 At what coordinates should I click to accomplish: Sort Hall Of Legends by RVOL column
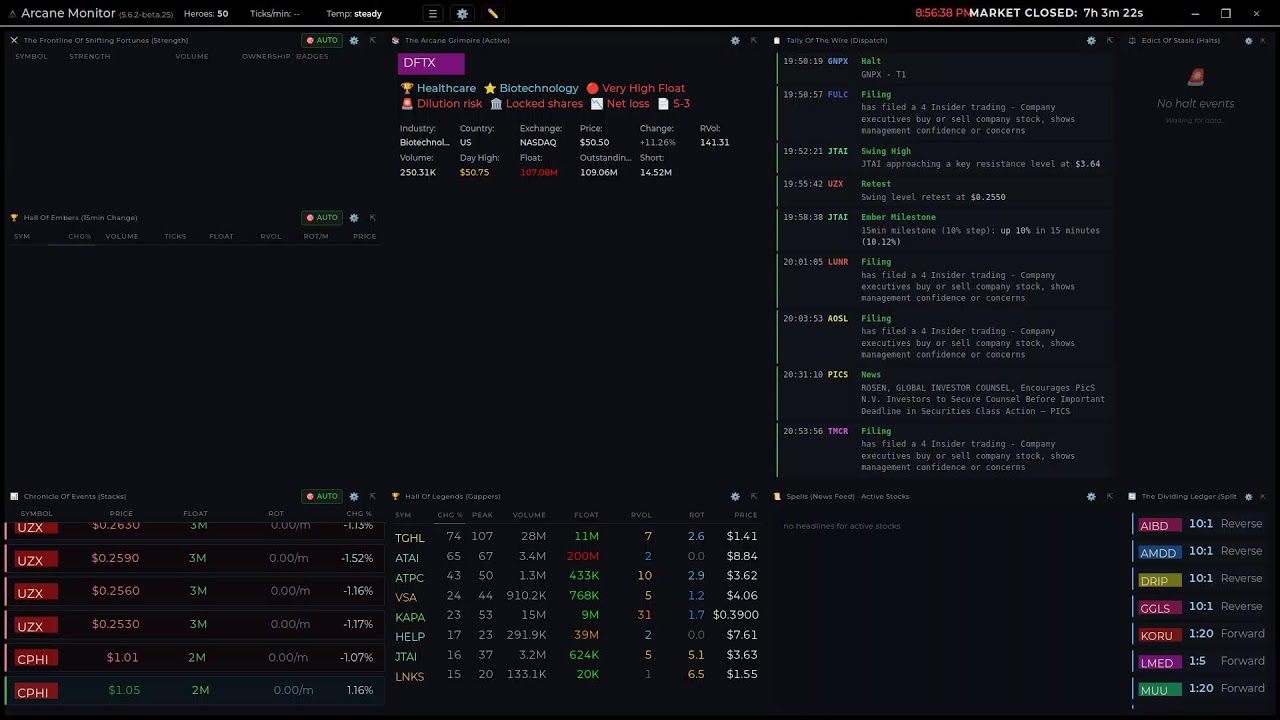(641, 515)
